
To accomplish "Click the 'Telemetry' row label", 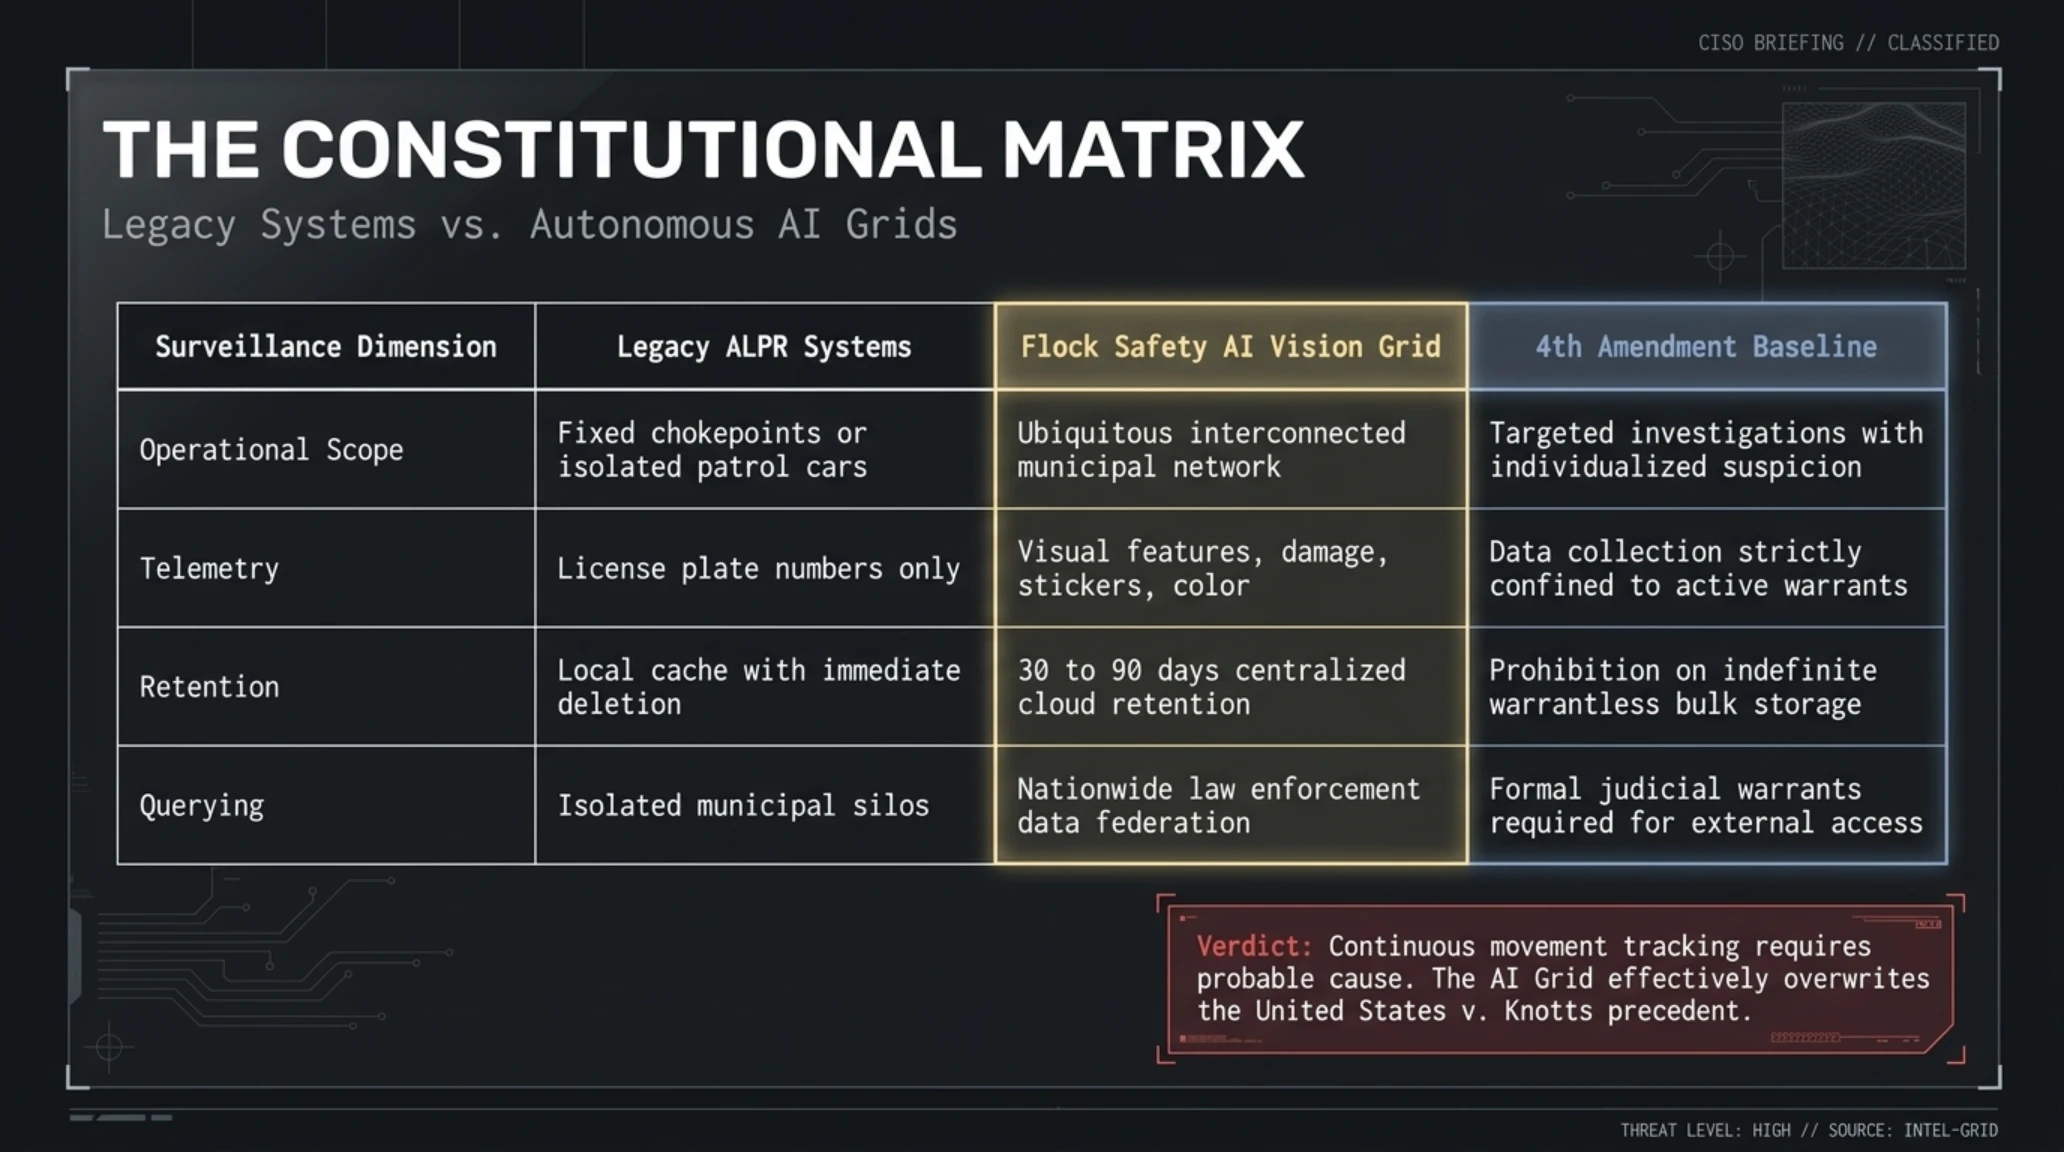I will coord(209,569).
